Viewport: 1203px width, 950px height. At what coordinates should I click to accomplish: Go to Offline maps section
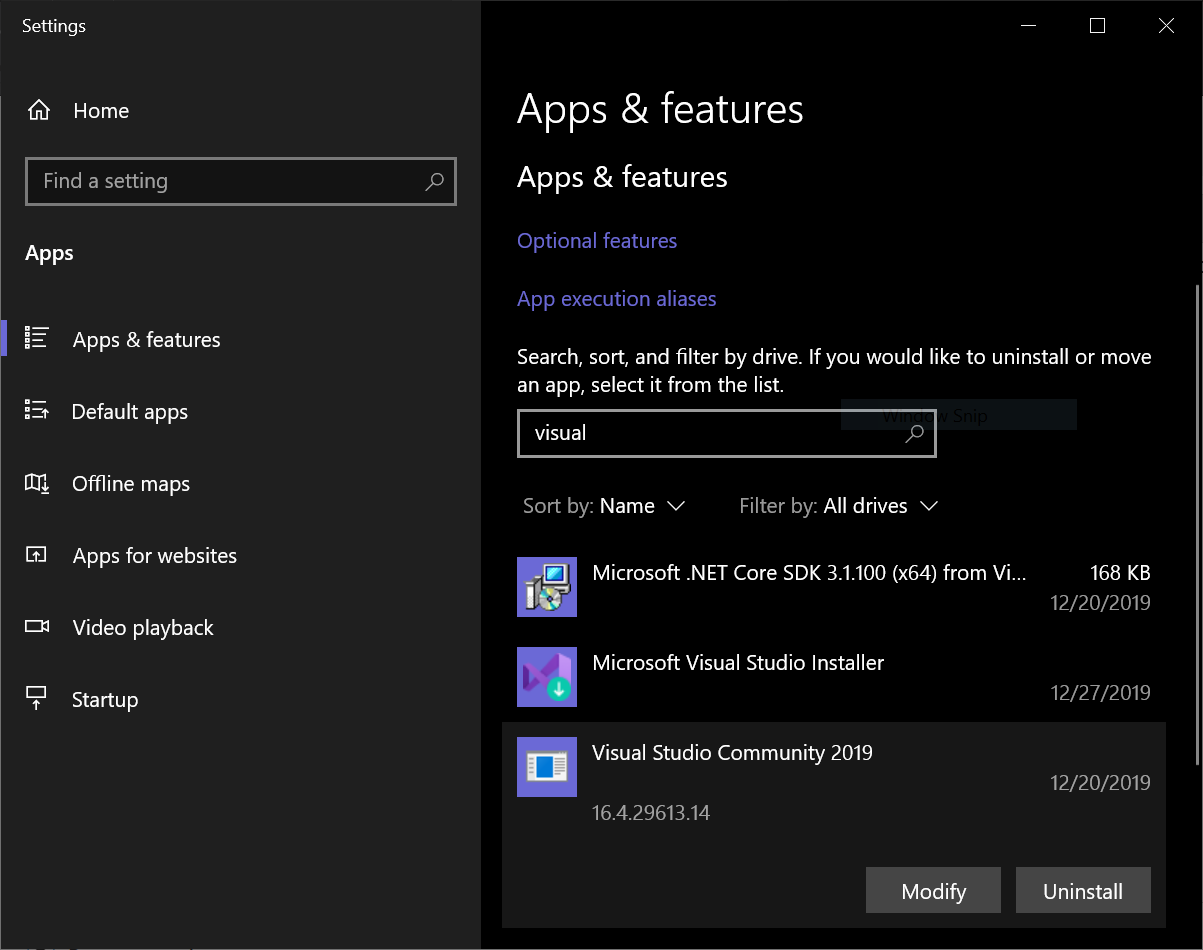tap(131, 484)
